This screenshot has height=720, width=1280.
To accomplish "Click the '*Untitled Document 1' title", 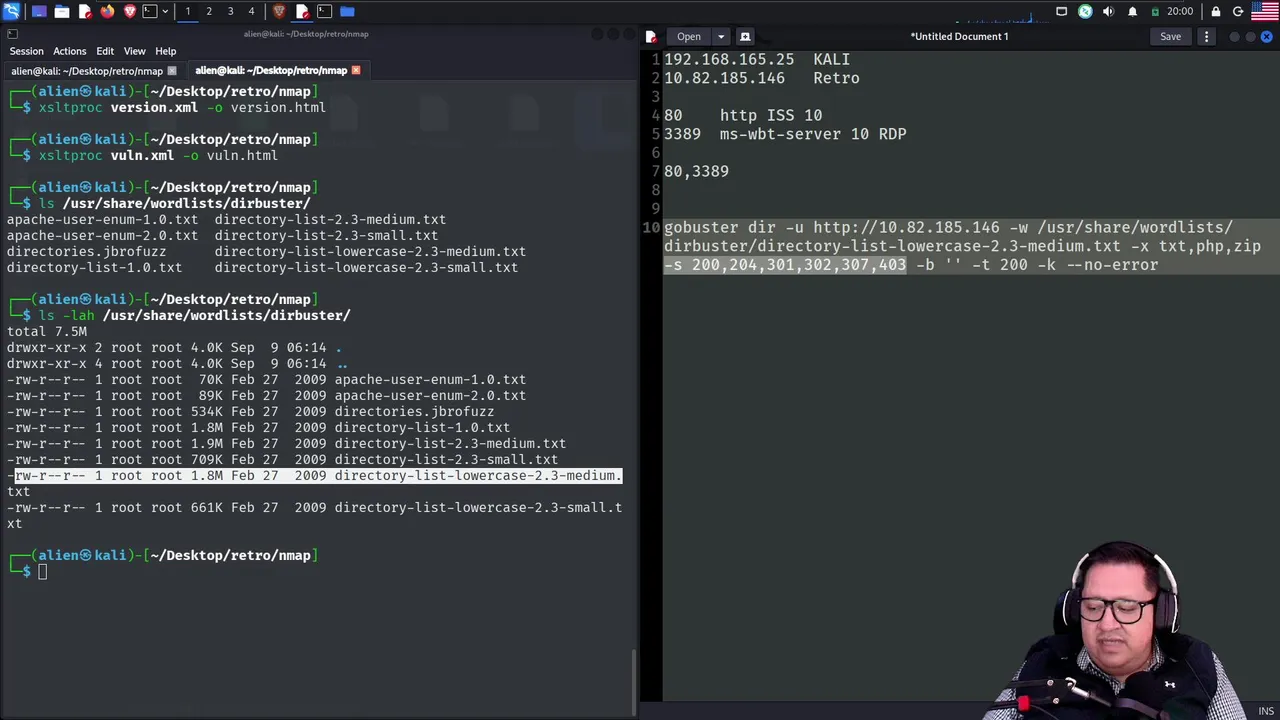I will click(x=959, y=36).
